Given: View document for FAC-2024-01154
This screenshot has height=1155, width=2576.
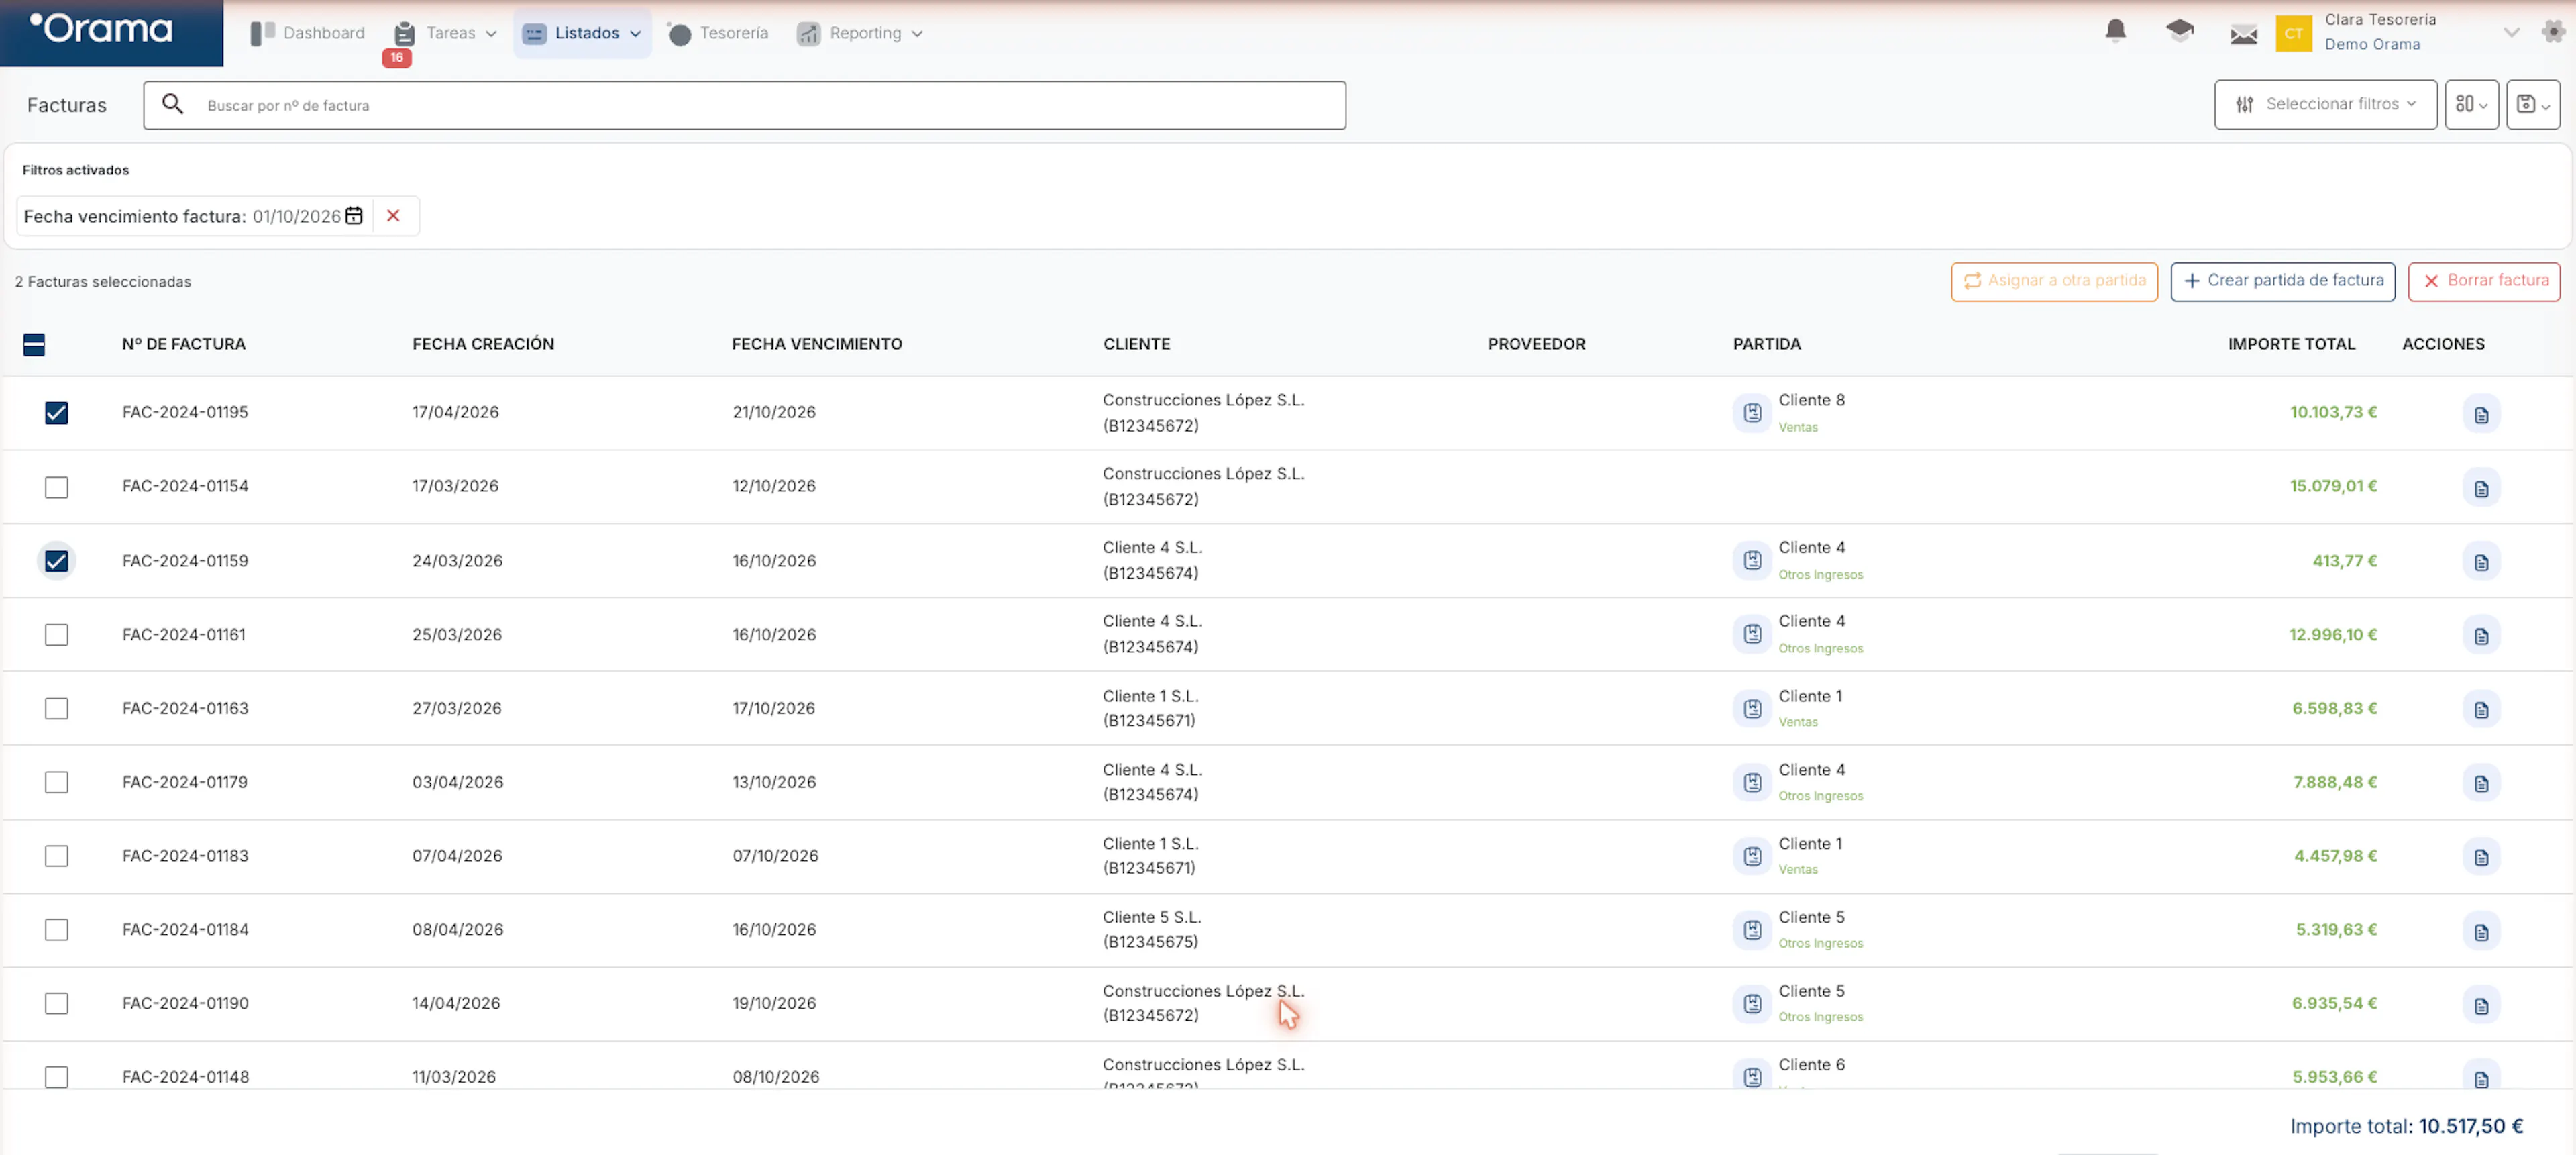Looking at the screenshot, I should point(2481,488).
